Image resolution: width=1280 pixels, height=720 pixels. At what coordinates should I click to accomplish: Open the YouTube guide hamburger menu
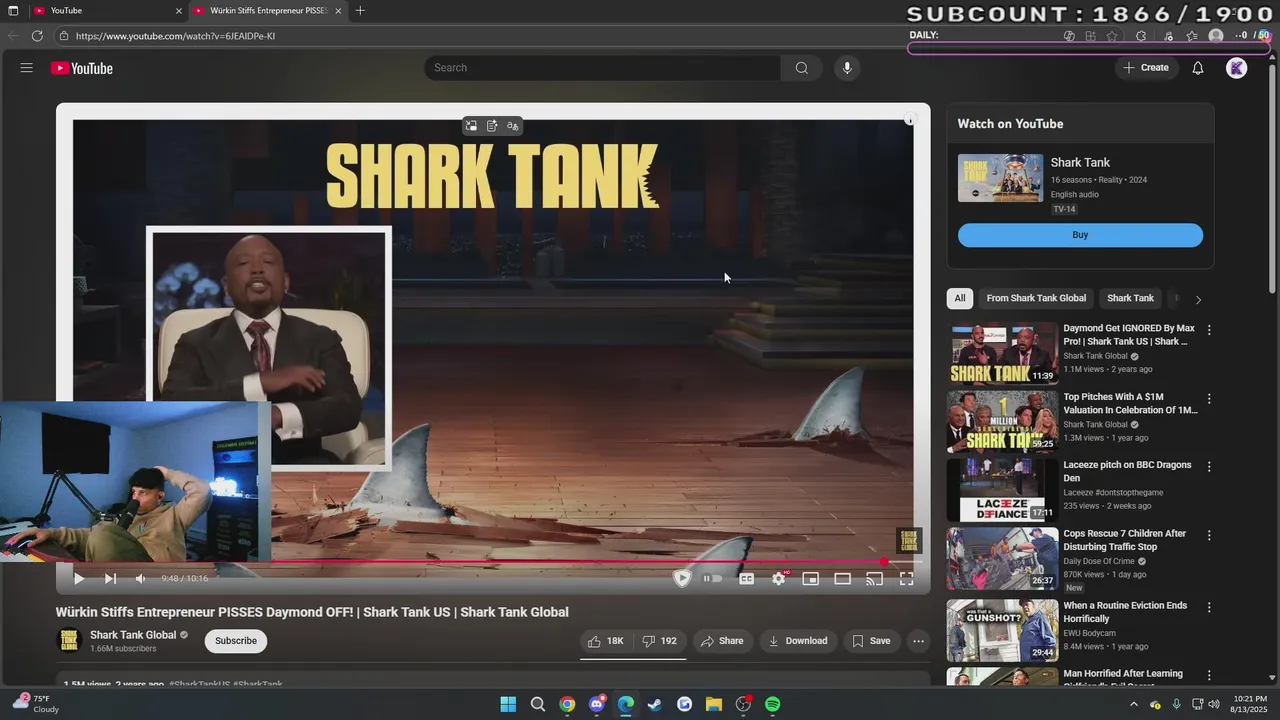pyautogui.click(x=27, y=68)
